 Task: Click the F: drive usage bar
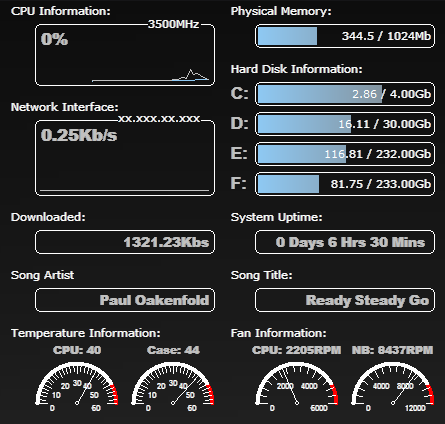pyautogui.click(x=345, y=184)
